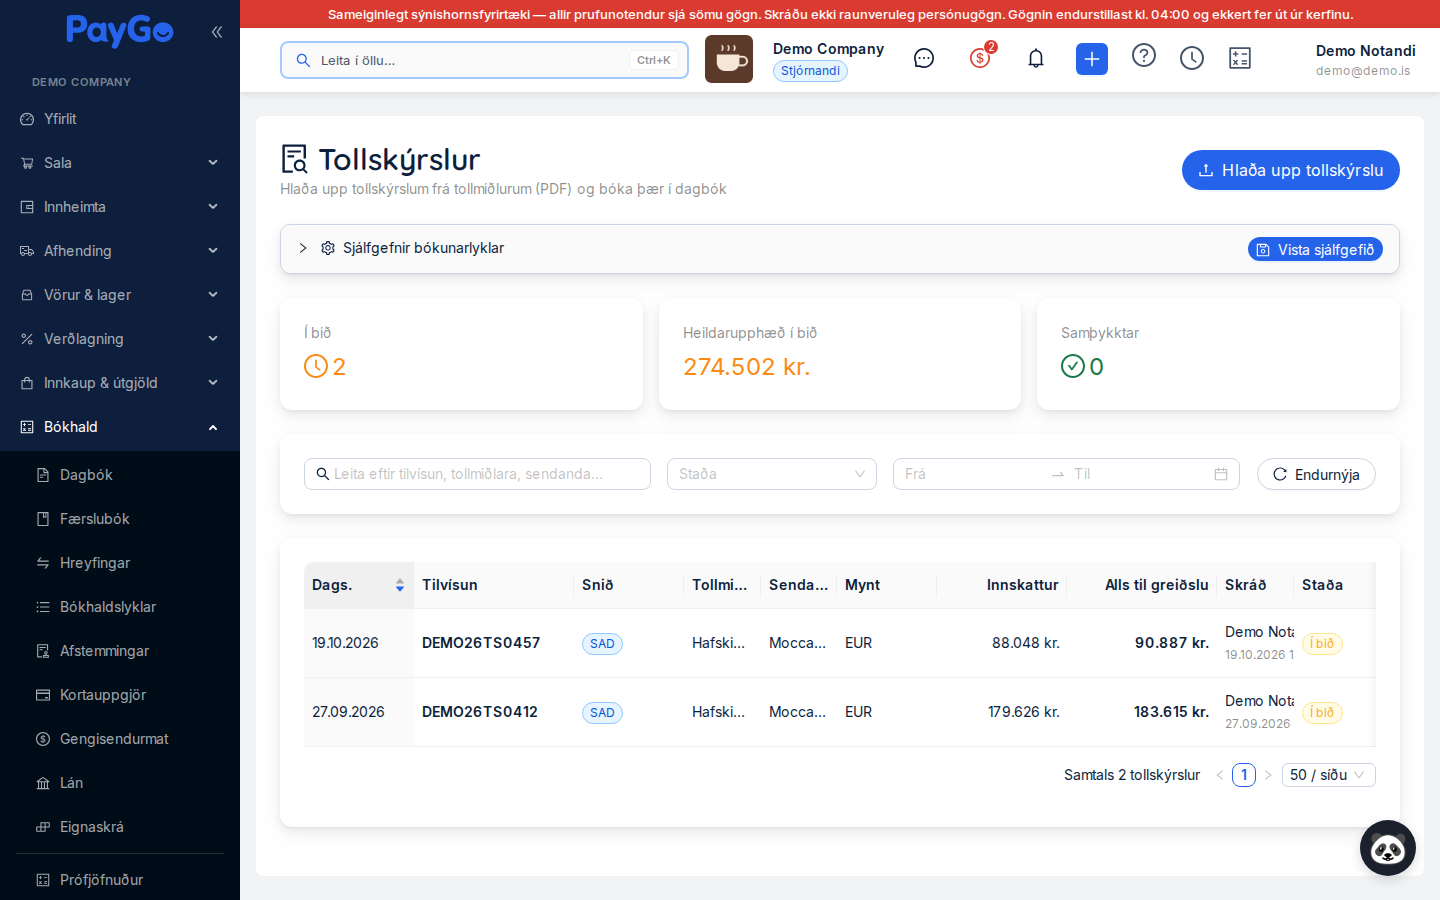Open Prófjöfnuður in sidebar
The height and width of the screenshot is (900, 1440).
(120, 880)
